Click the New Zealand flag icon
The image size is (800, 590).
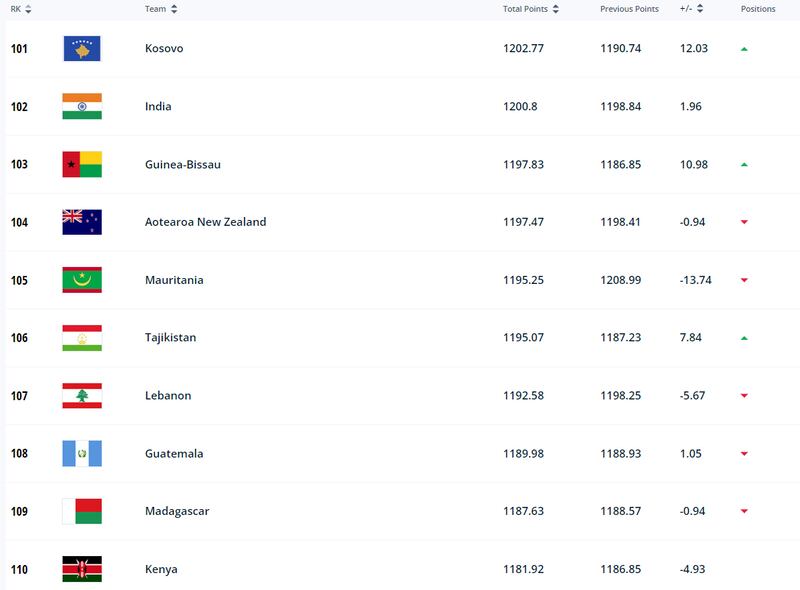point(82,222)
